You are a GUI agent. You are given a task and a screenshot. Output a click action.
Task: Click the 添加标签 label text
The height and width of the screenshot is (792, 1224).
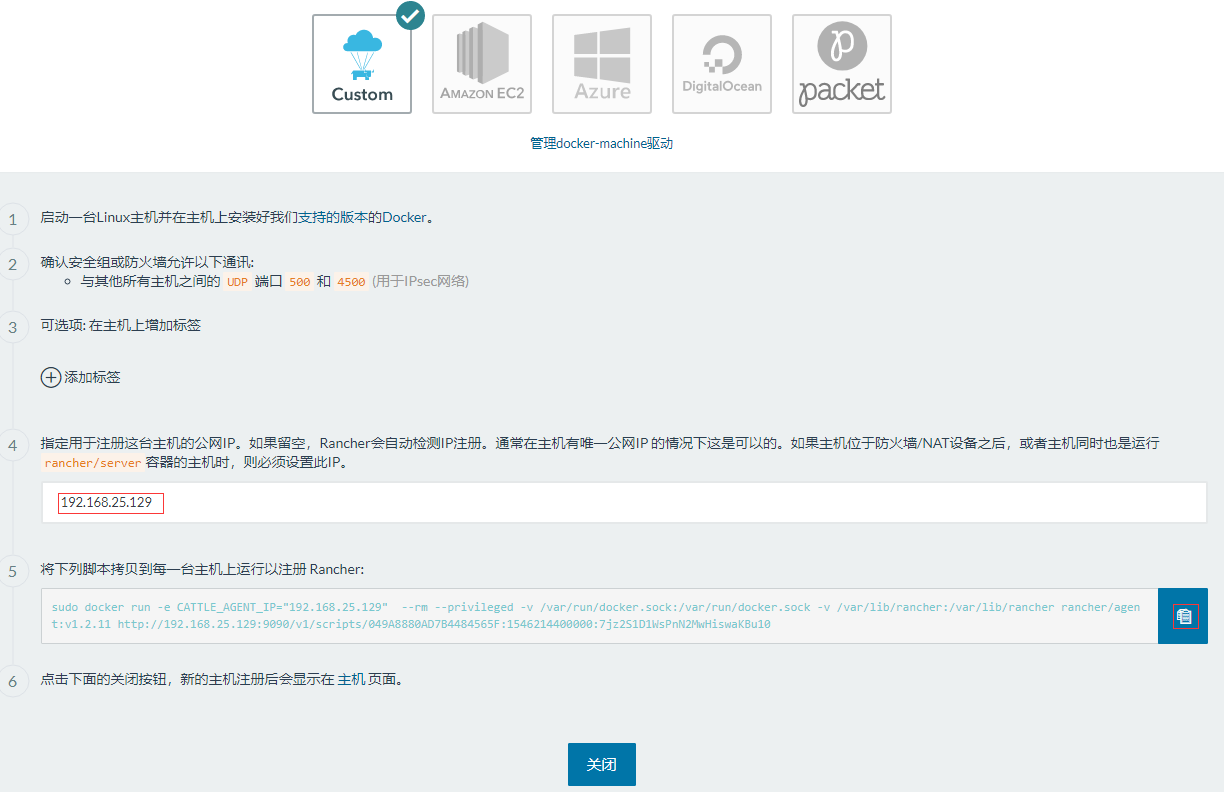[93, 377]
